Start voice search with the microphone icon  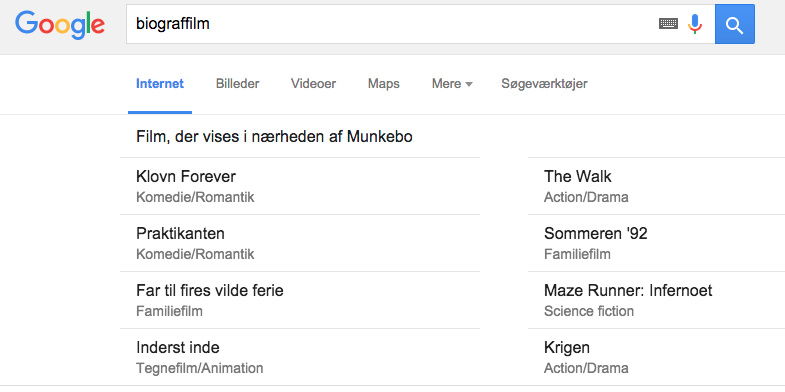point(694,24)
